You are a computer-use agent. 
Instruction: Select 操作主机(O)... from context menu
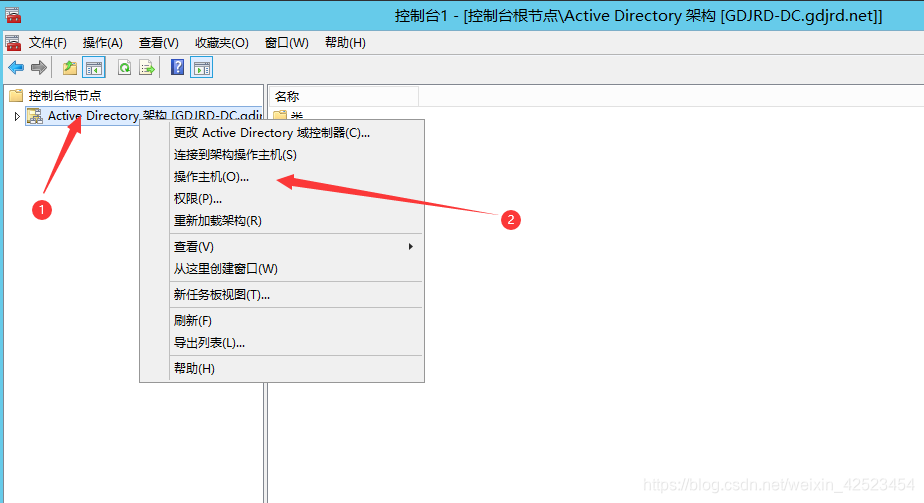pyautogui.click(x=282, y=177)
